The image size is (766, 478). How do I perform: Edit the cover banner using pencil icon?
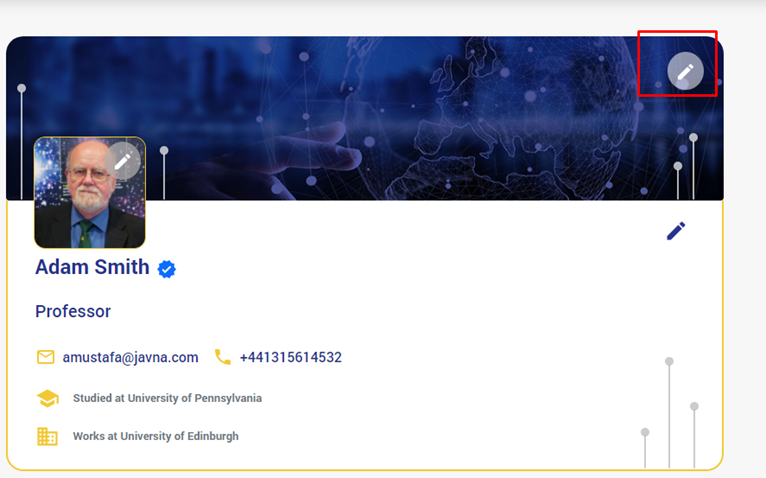coord(685,71)
